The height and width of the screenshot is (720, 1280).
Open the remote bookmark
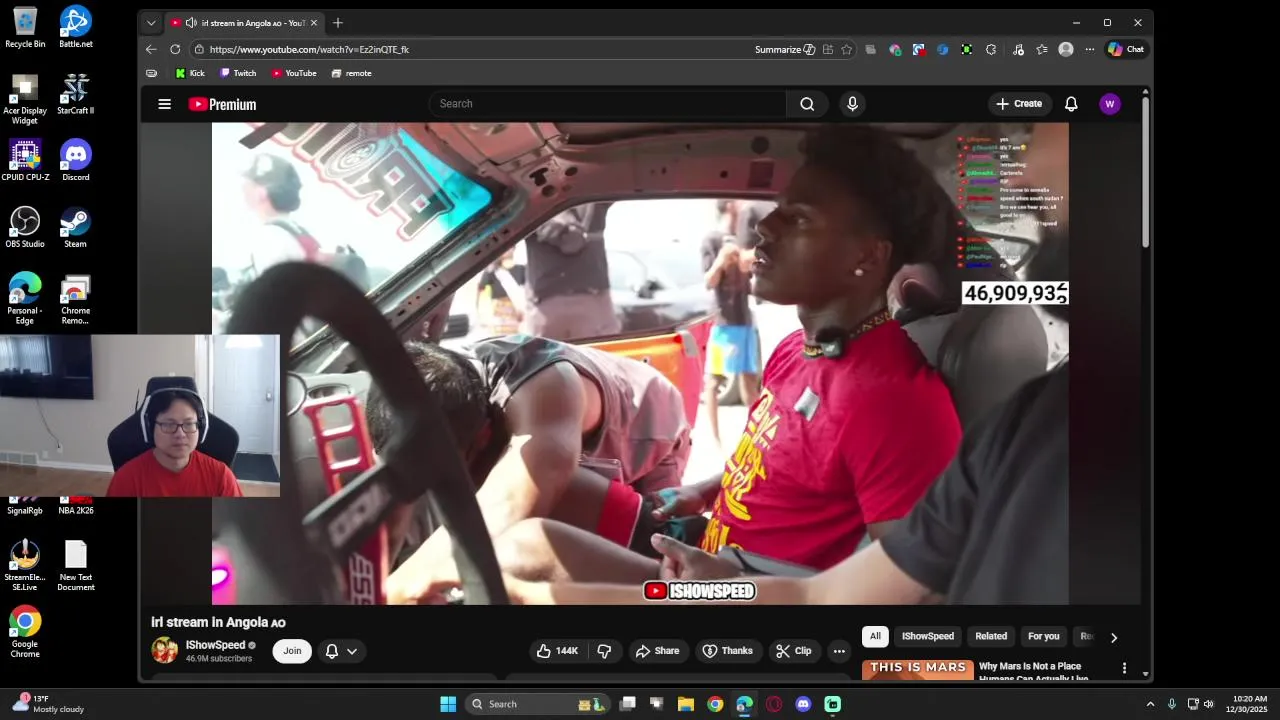click(352, 73)
